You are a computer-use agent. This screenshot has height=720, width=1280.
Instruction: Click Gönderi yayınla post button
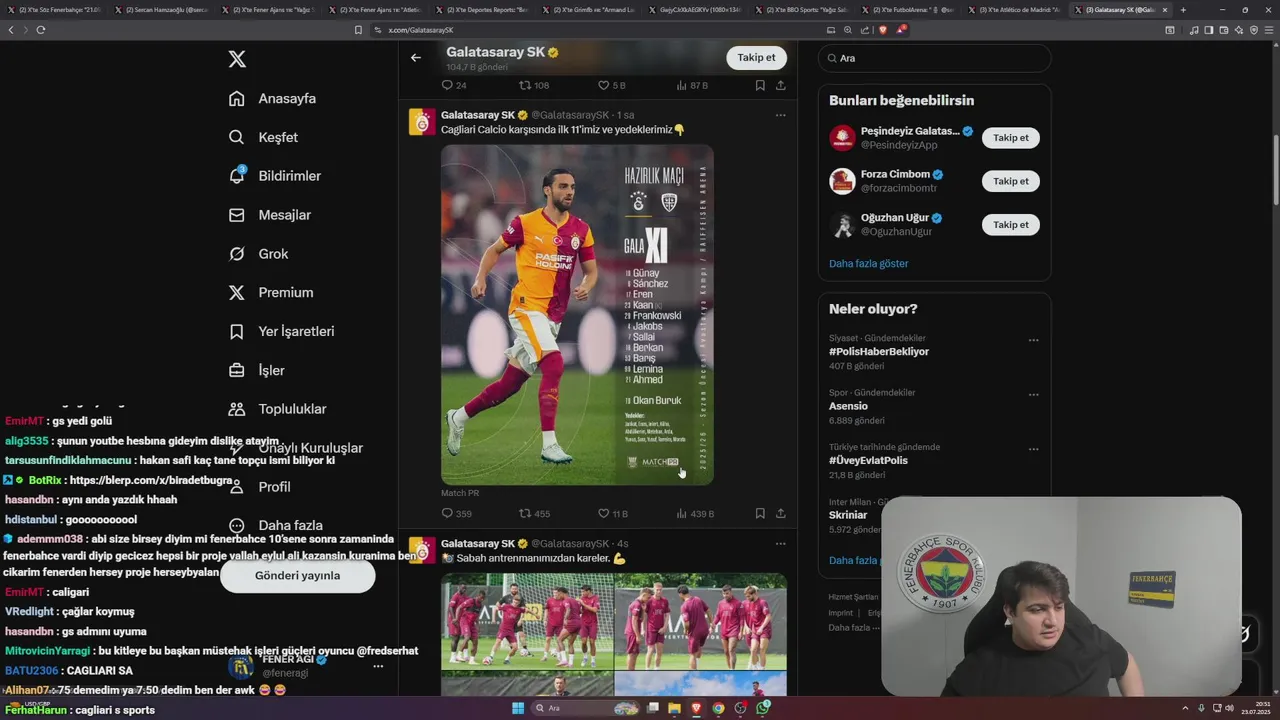[x=298, y=576]
